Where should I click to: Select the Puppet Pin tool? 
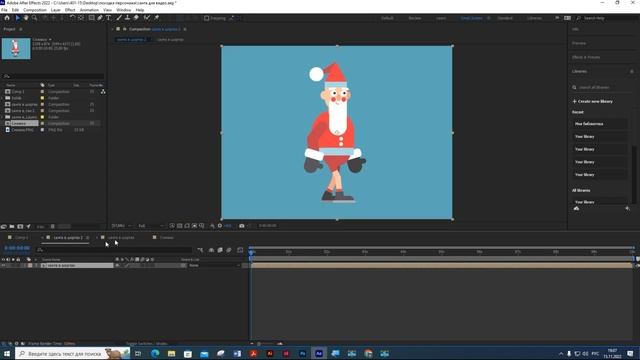click(x=157, y=18)
